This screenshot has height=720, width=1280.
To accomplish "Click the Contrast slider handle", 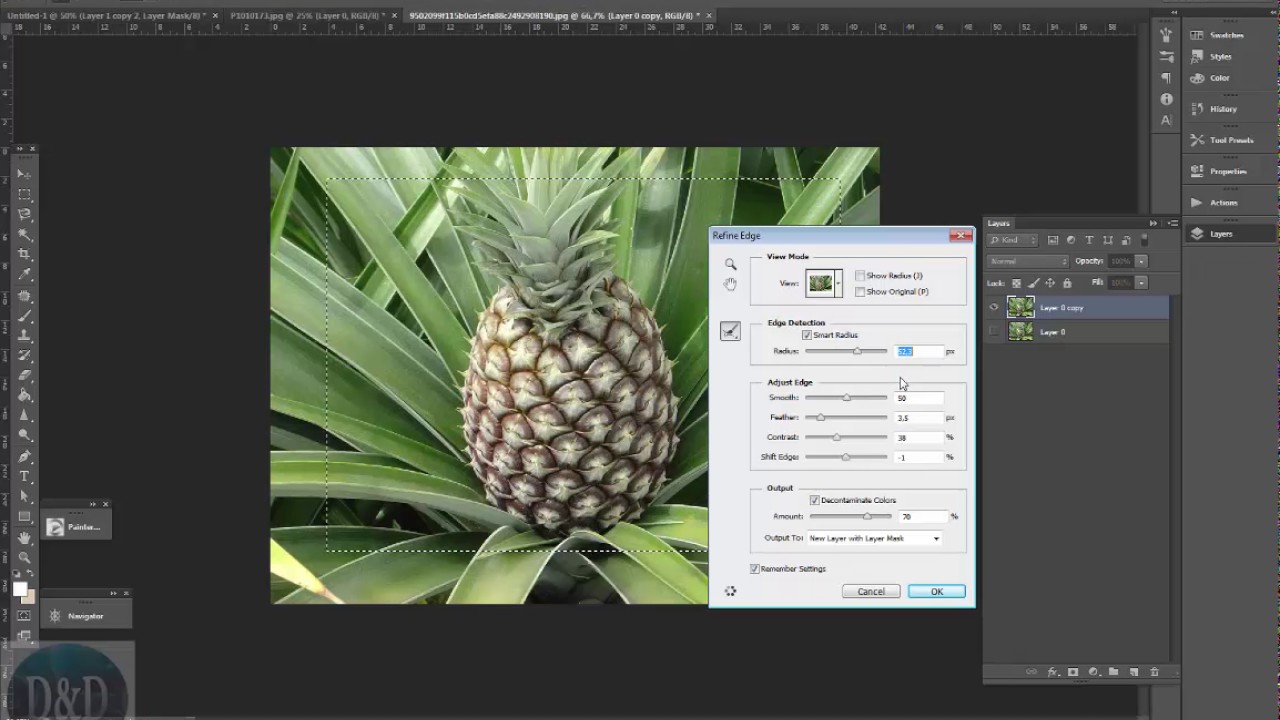I will click(836, 437).
